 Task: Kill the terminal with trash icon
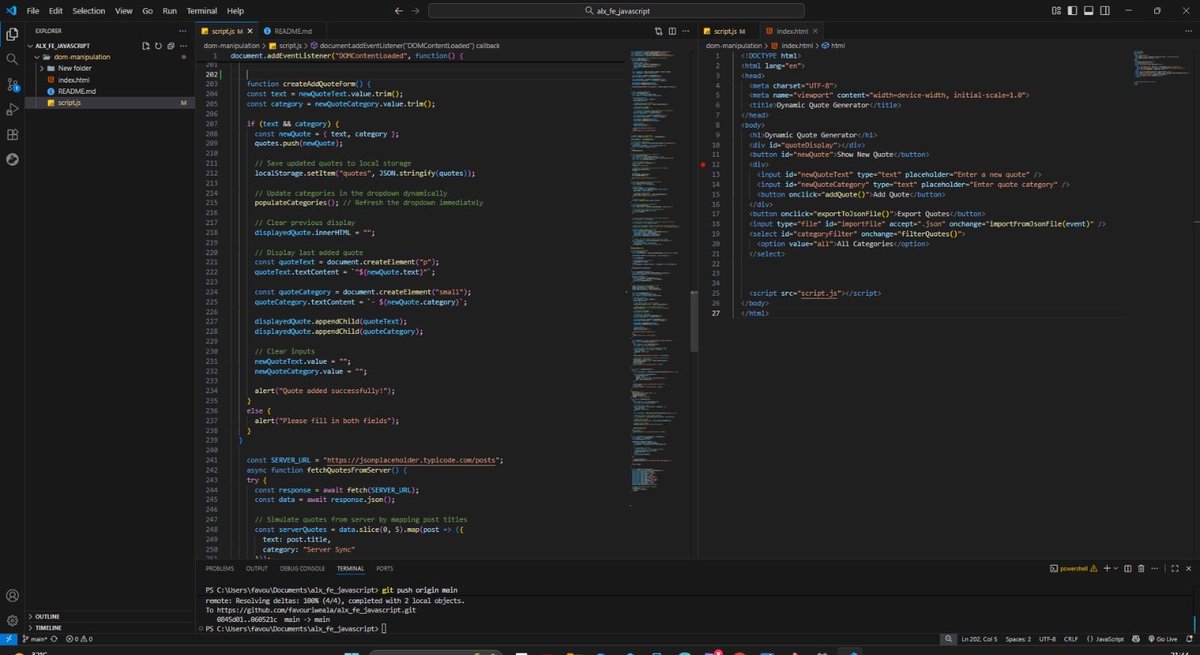1142,568
